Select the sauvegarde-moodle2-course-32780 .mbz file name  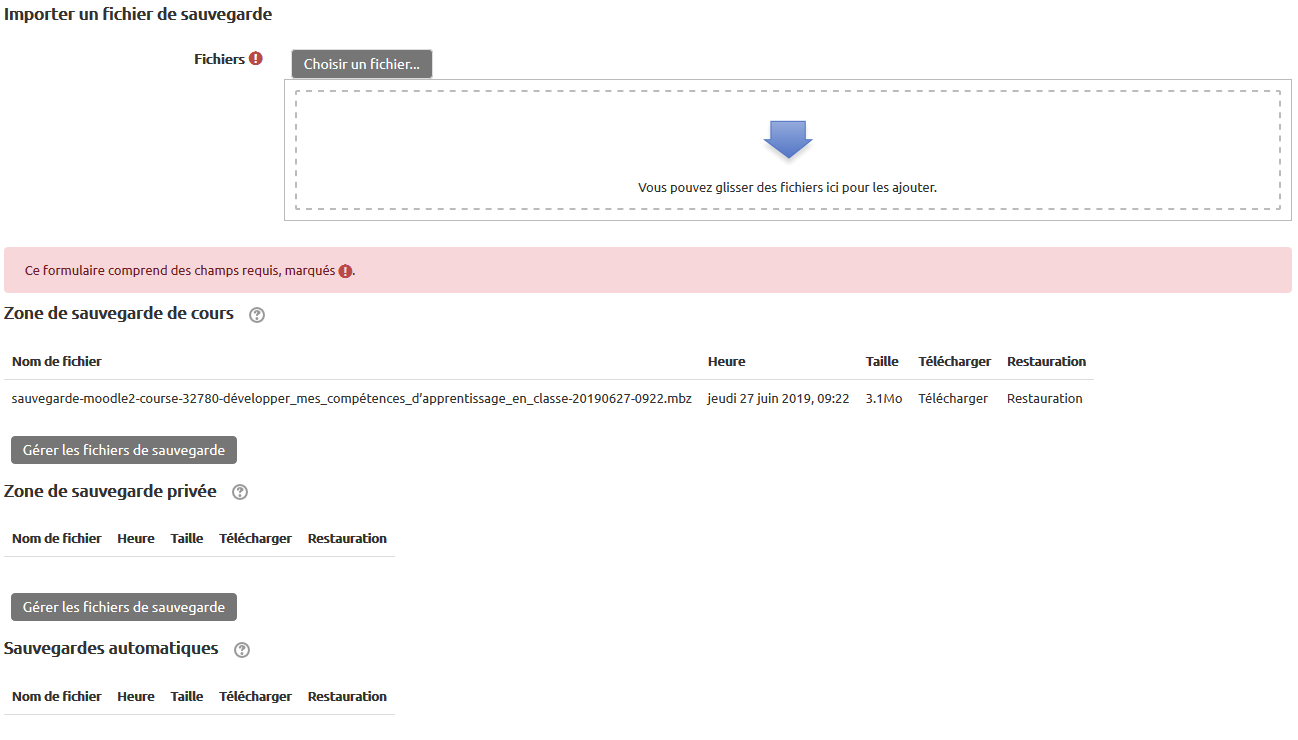click(351, 398)
